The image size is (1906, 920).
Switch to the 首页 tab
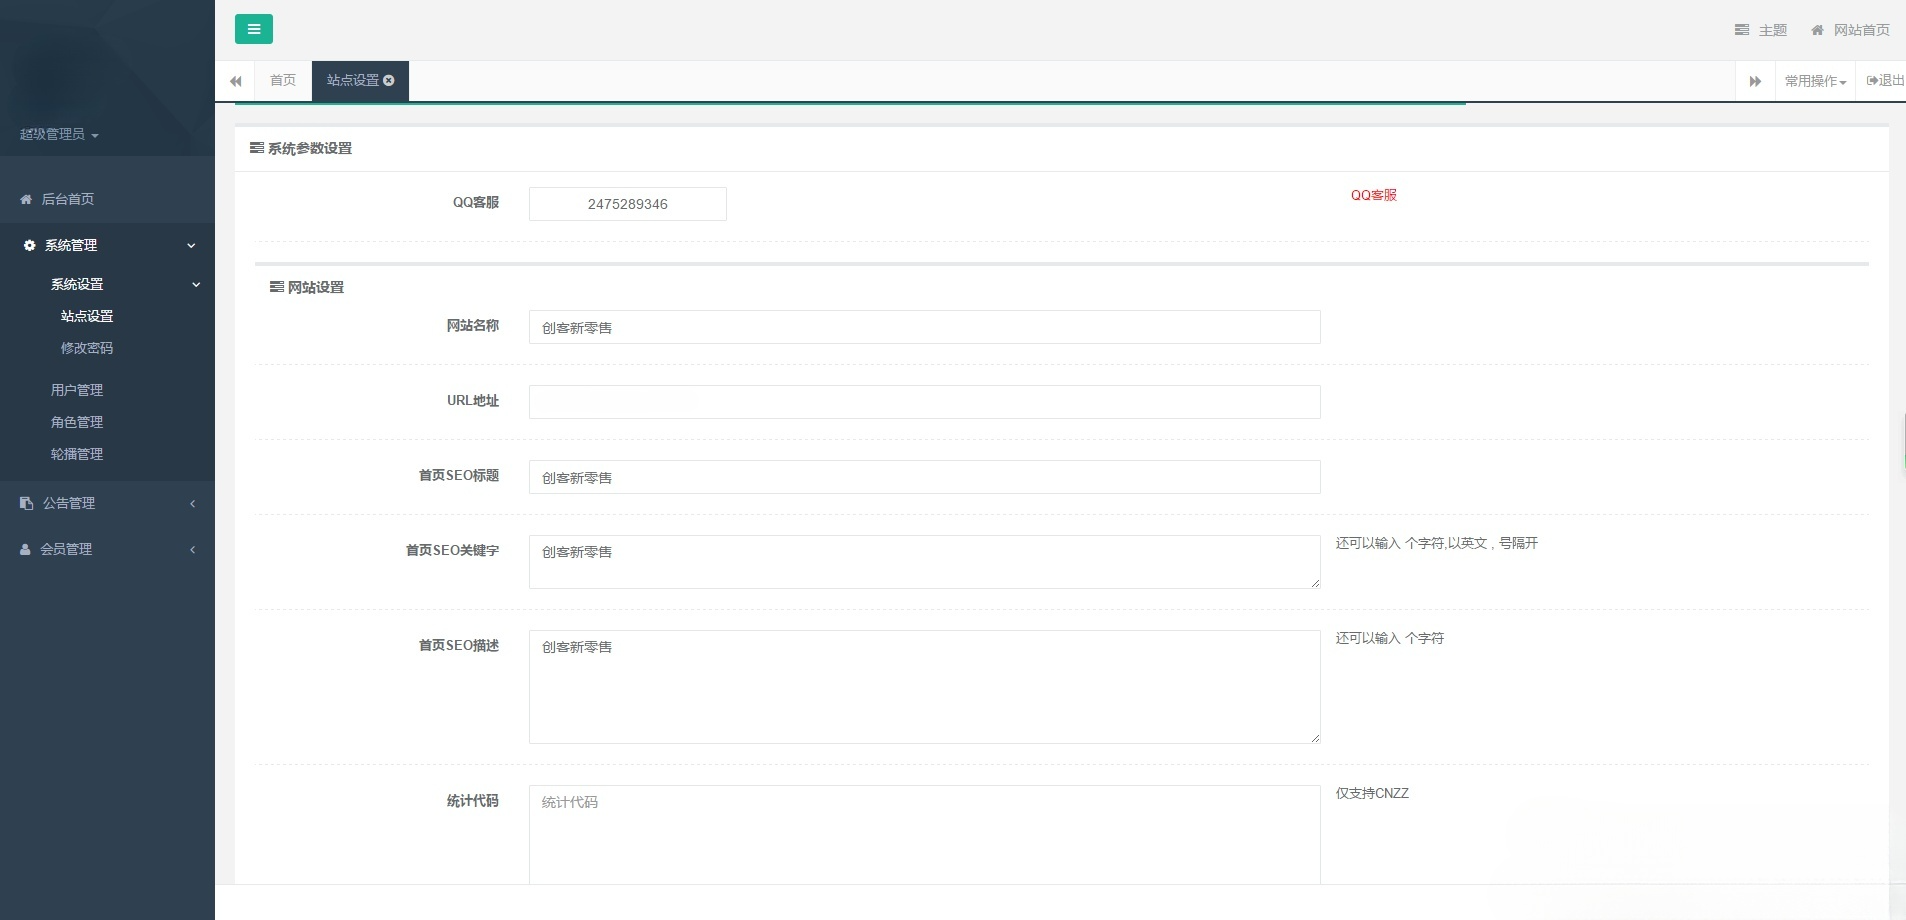point(281,80)
